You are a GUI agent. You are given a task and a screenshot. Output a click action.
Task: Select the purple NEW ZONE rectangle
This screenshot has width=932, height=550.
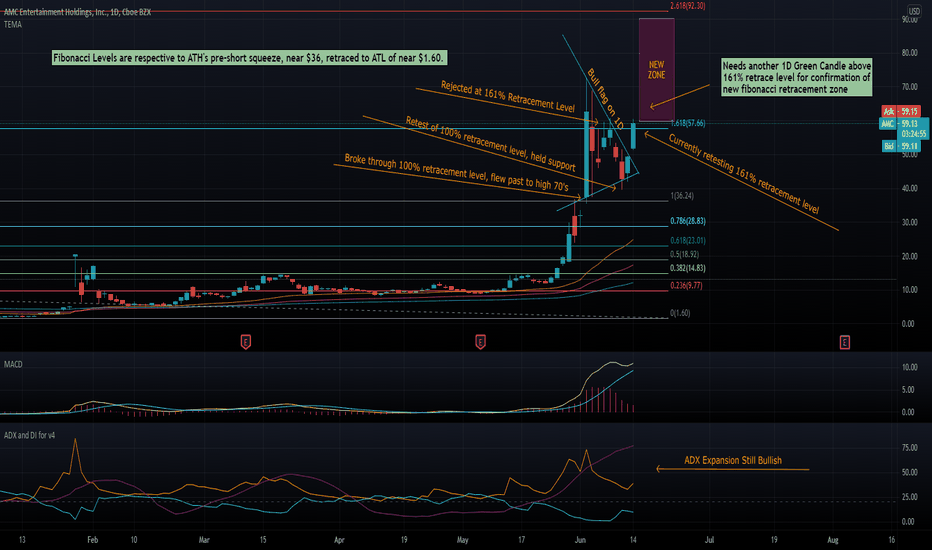(656, 70)
